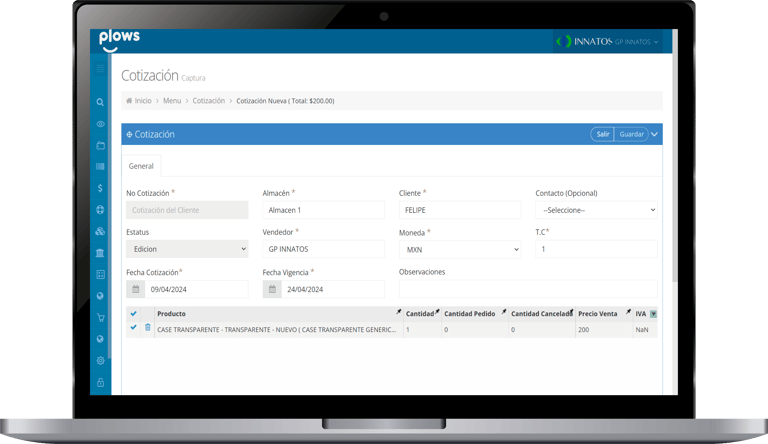Open the globe icon just above the cart
The height and width of the screenshot is (444, 768).
(x=100, y=296)
